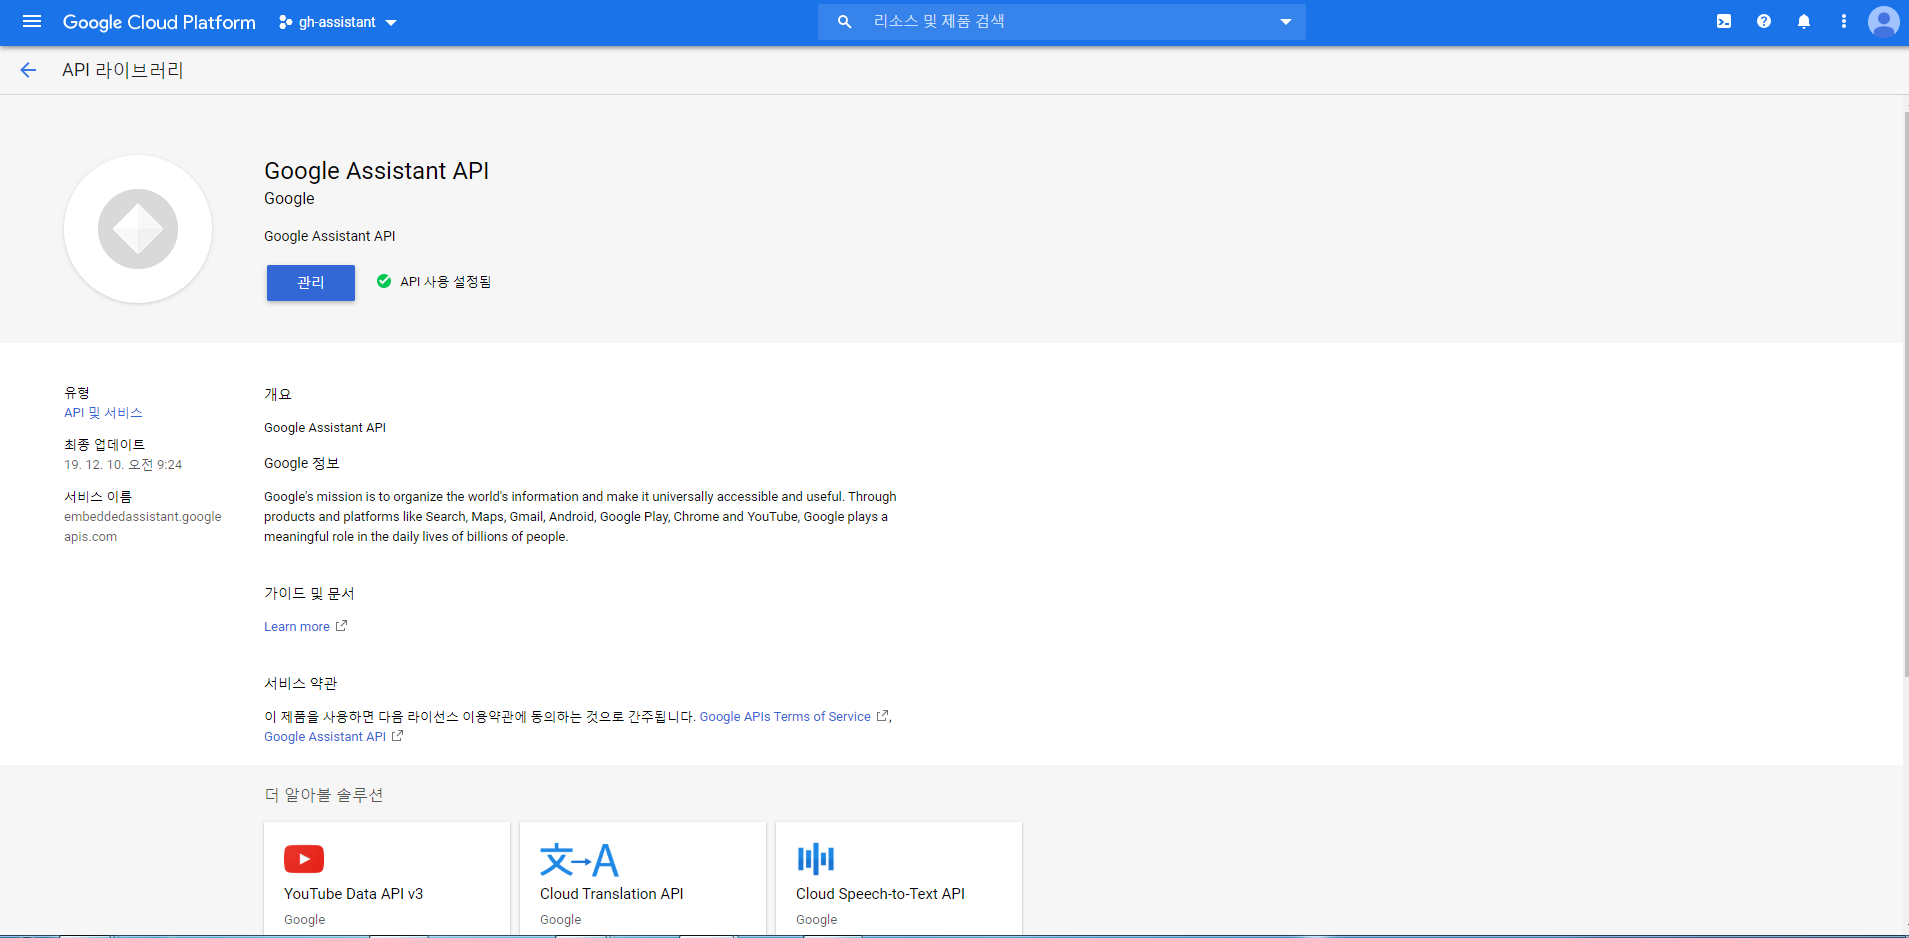Activate Cloud Shell icon
Screen dimensions: 1909x938
pos(1724,21)
